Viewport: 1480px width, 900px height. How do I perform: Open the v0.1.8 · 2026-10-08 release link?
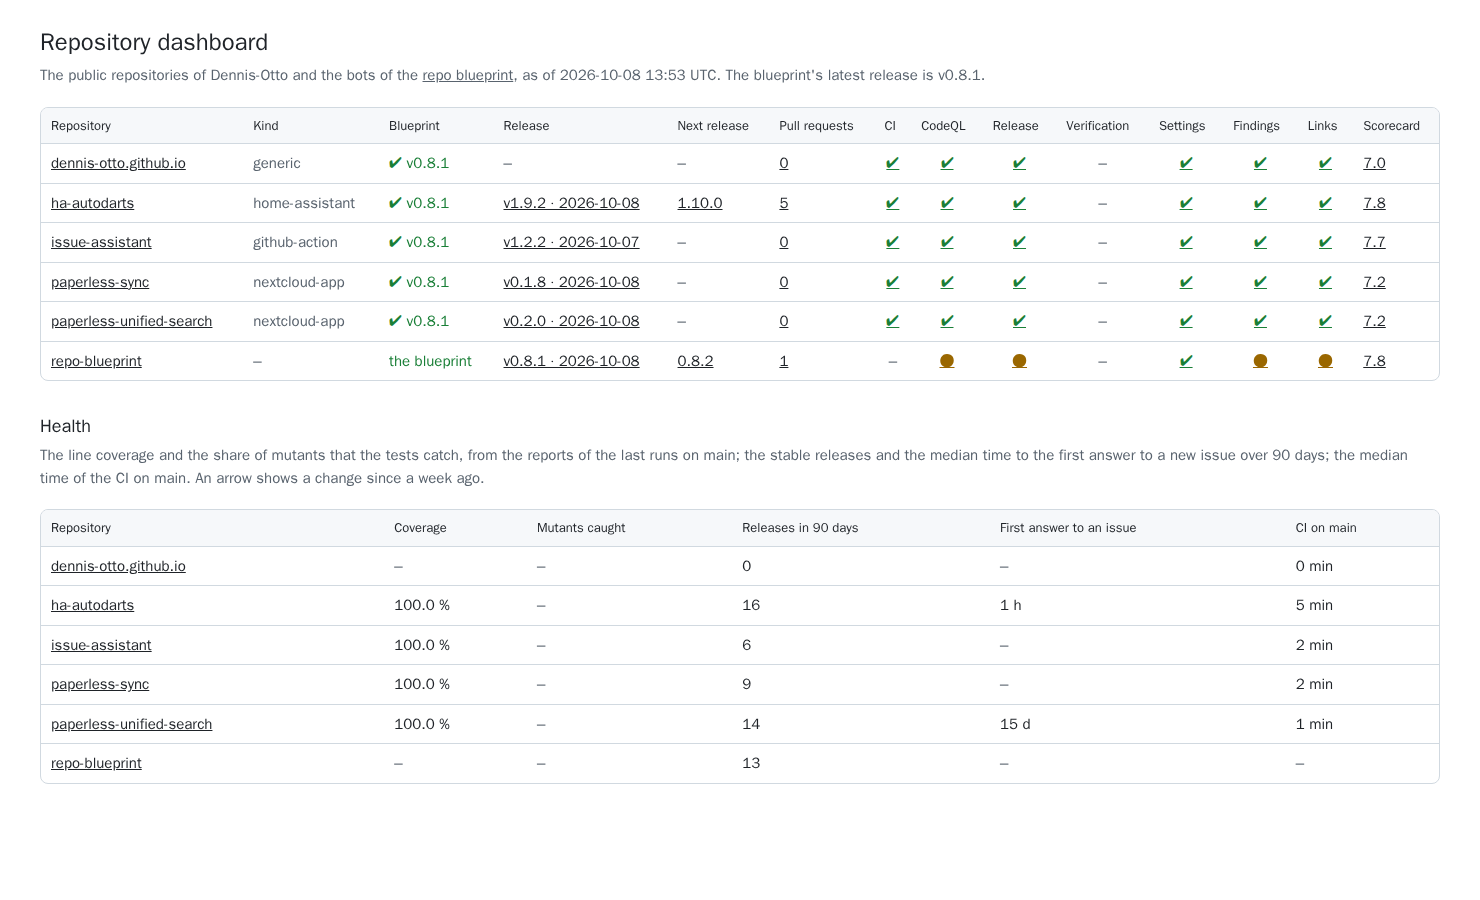pyautogui.click(x=571, y=282)
